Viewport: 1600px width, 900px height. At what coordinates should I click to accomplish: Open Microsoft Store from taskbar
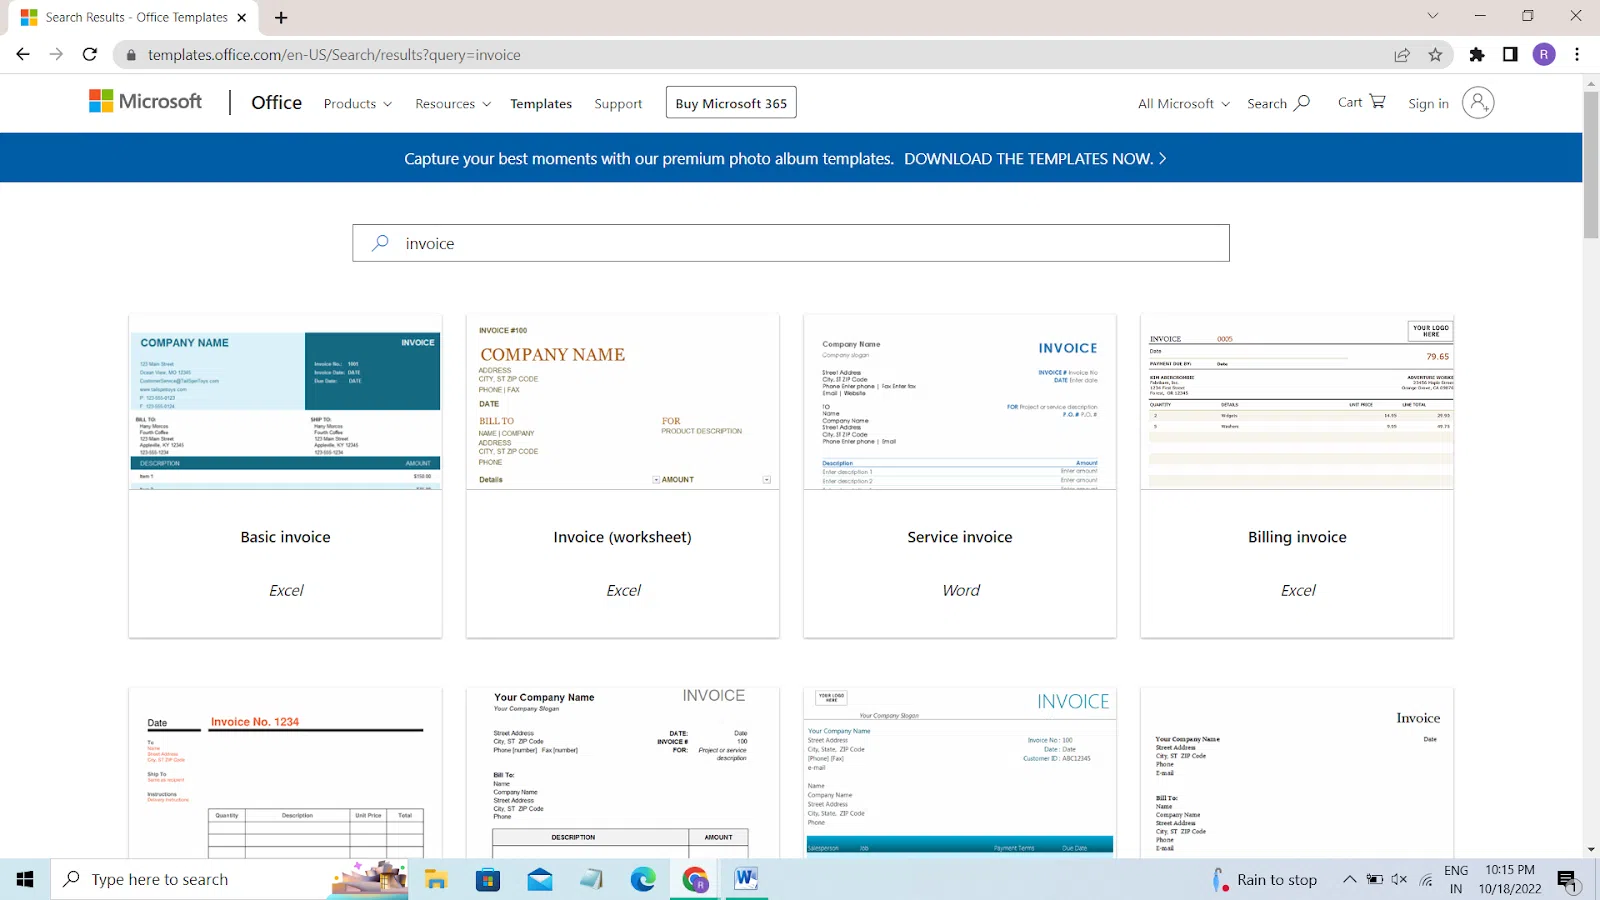(488, 879)
